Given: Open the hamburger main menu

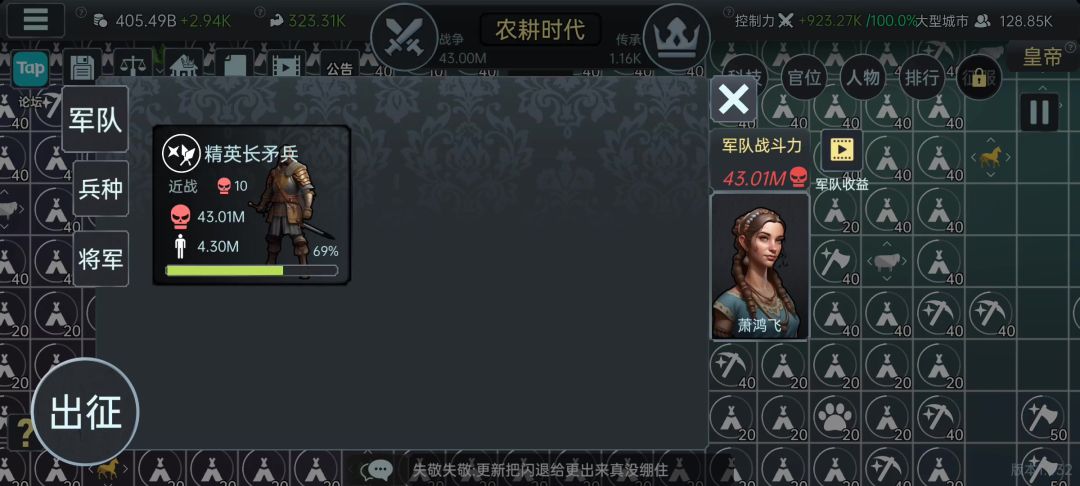Looking at the screenshot, I should click(35, 19).
